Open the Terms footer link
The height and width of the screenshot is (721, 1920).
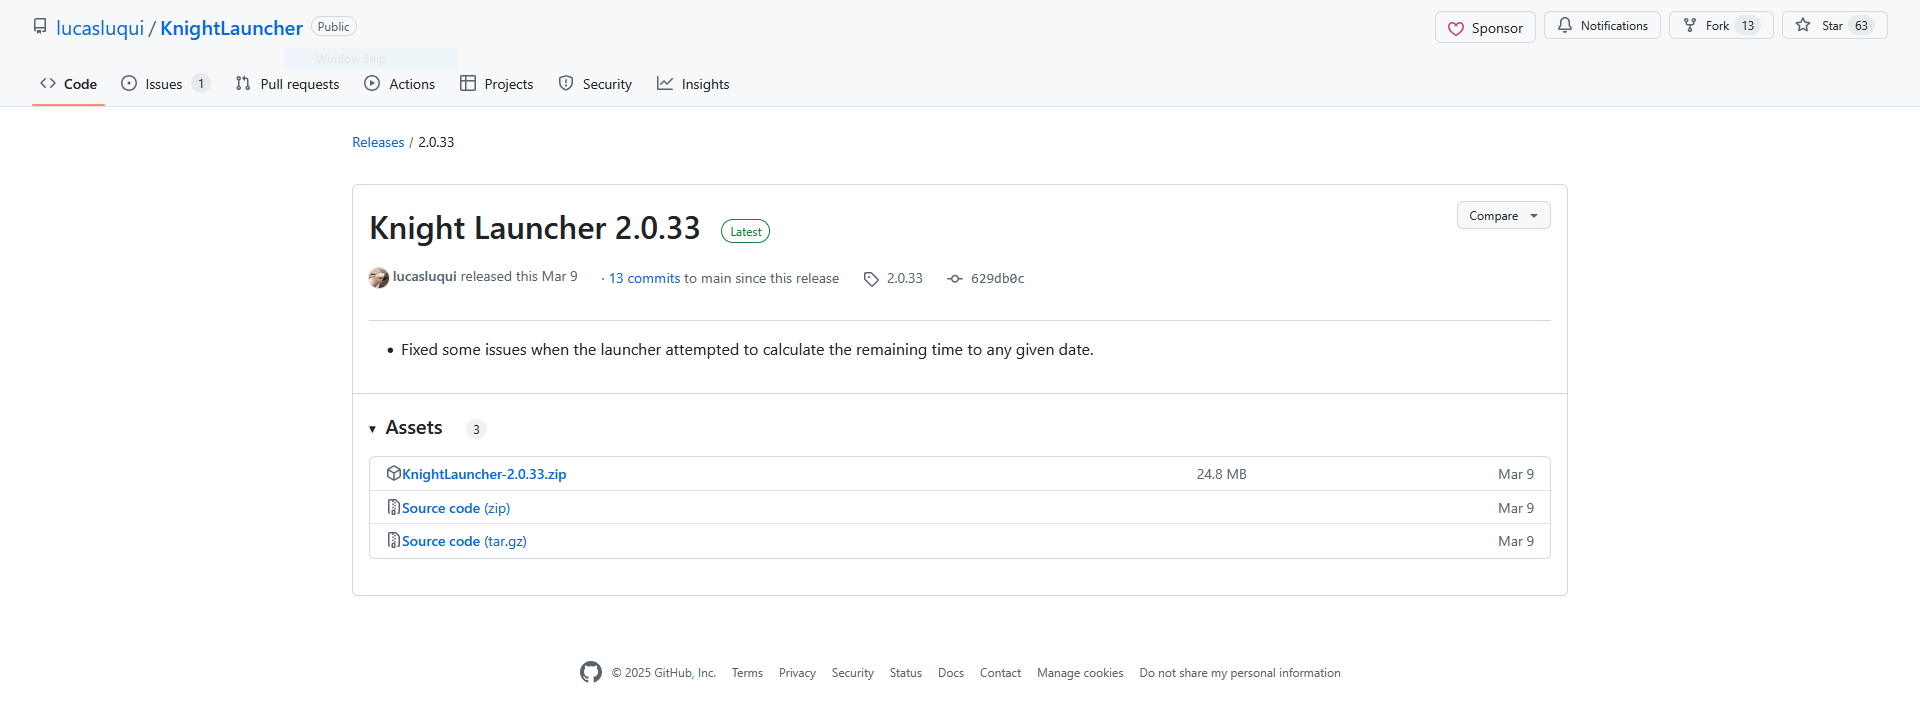[x=747, y=673]
